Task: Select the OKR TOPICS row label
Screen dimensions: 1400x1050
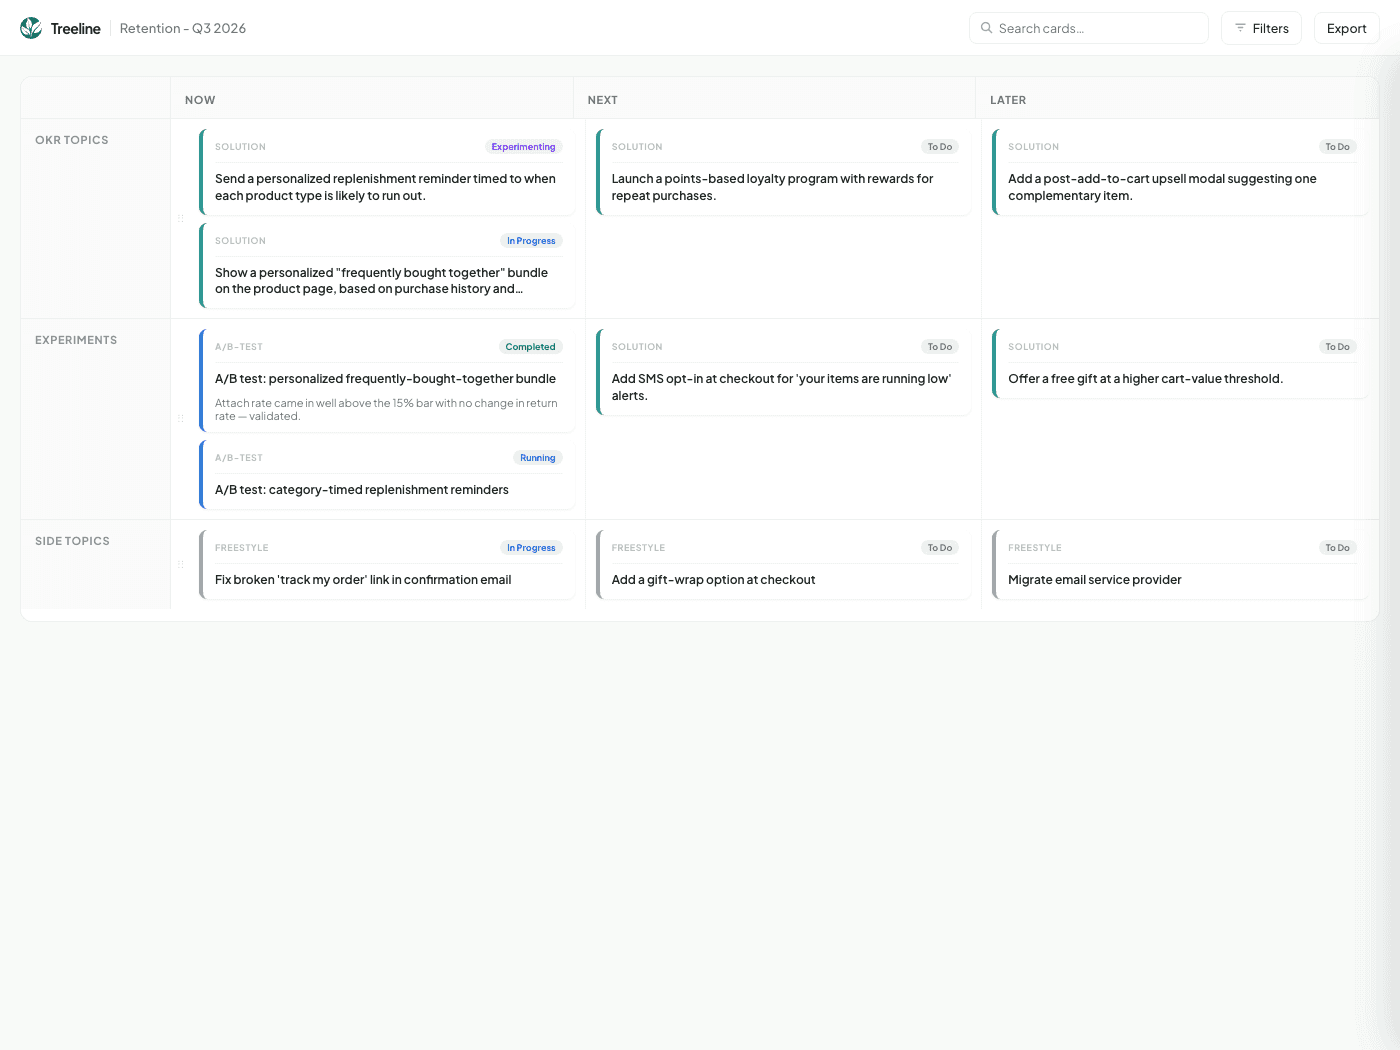Action: pyautogui.click(x=72, y=140)
